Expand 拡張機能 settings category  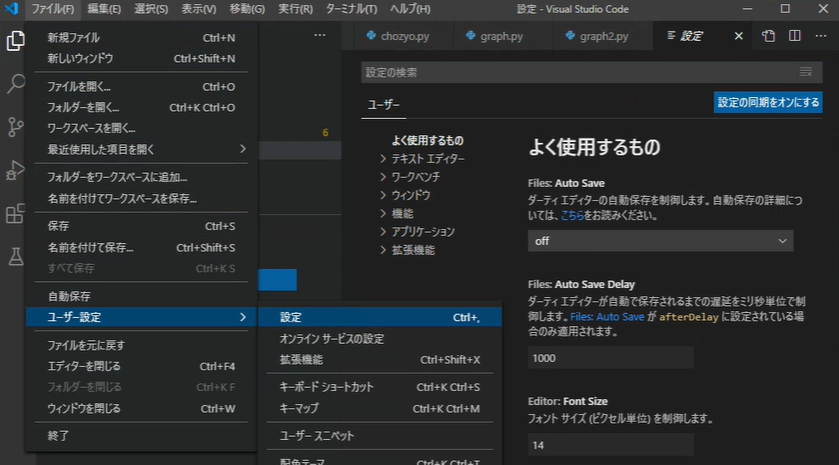click(408, 250)
